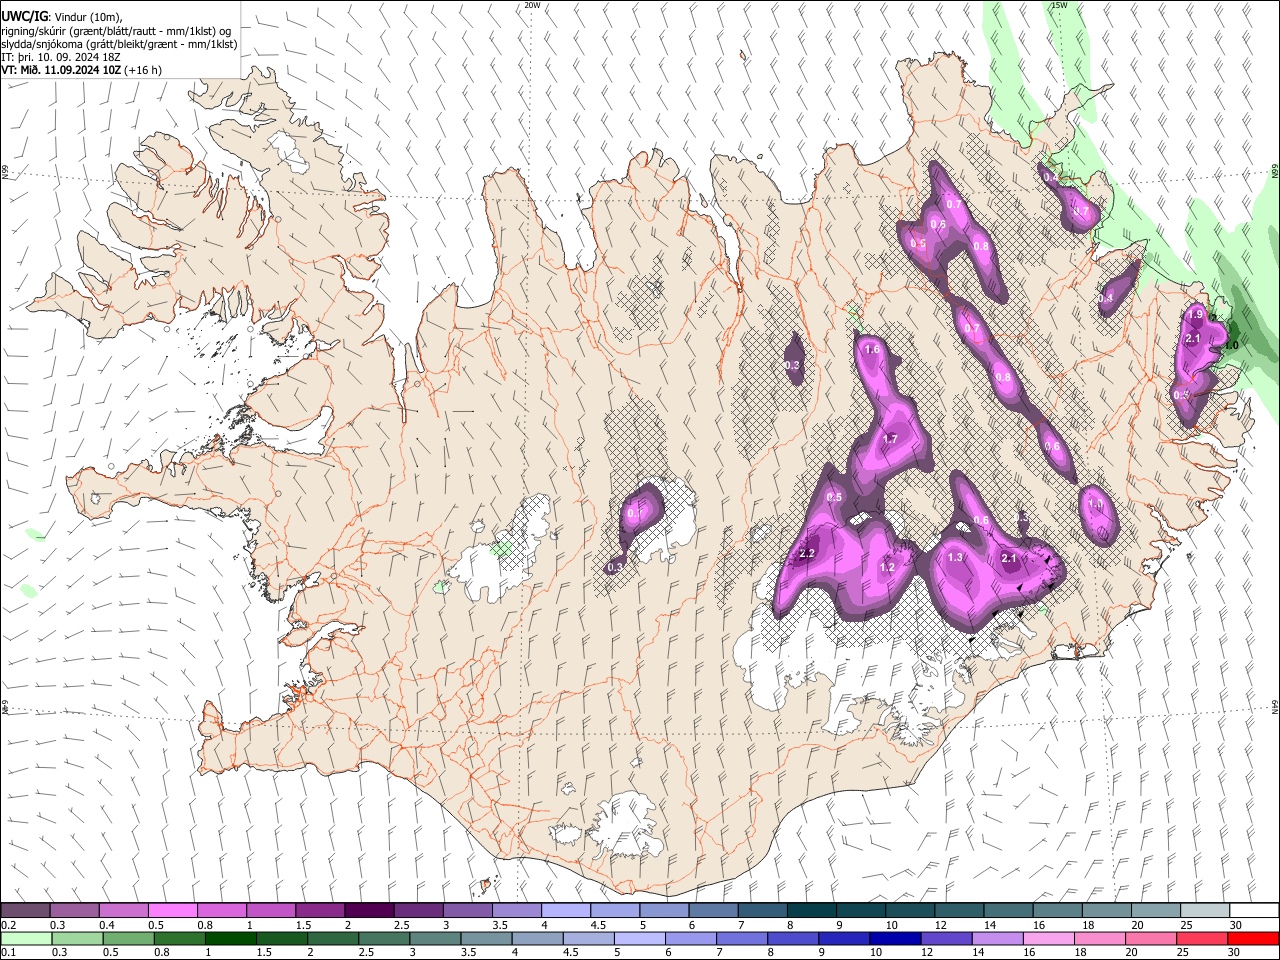Image resolution: width=1280 pixels, height=960 pixels.
Task: Select the bright red 30 rain swatch
Action: click(x=1253, y=939)
